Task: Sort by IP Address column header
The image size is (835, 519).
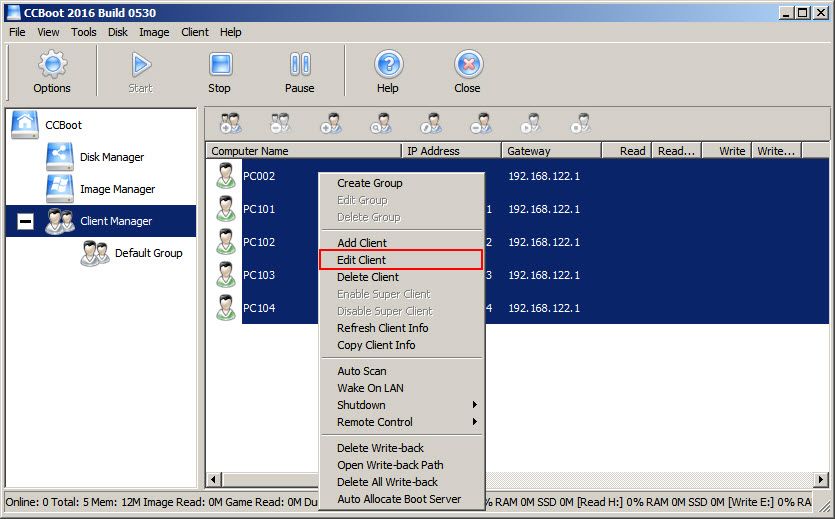Action: (x=452, y=151)
